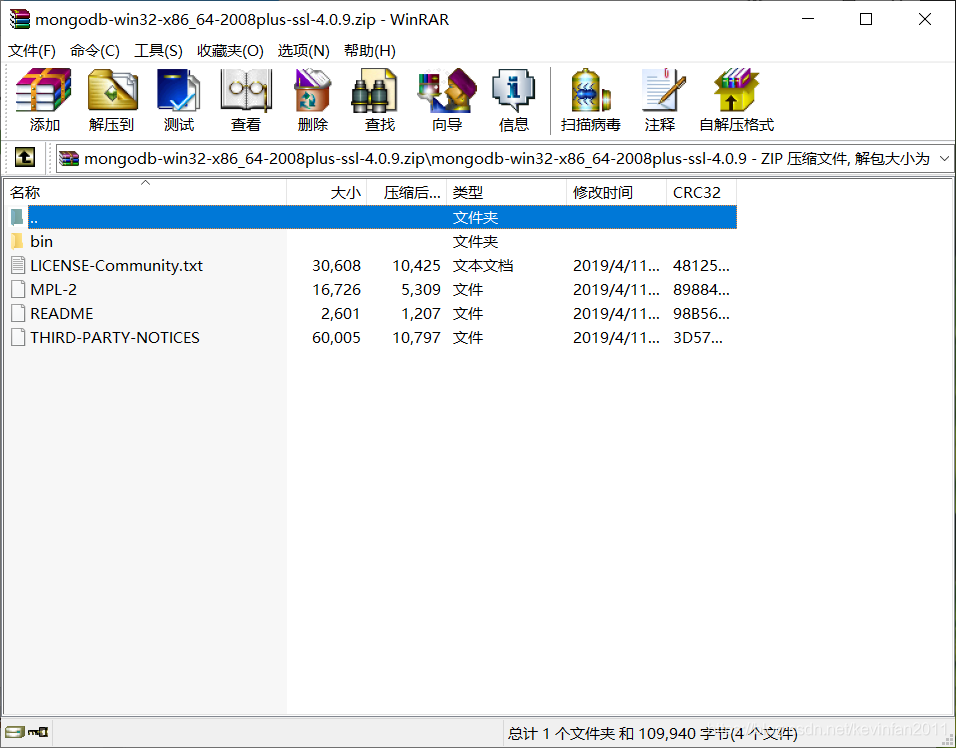The height and width of the screenshot is (748, 956).
Task: Click the size value 16,726
Action: 337,290
